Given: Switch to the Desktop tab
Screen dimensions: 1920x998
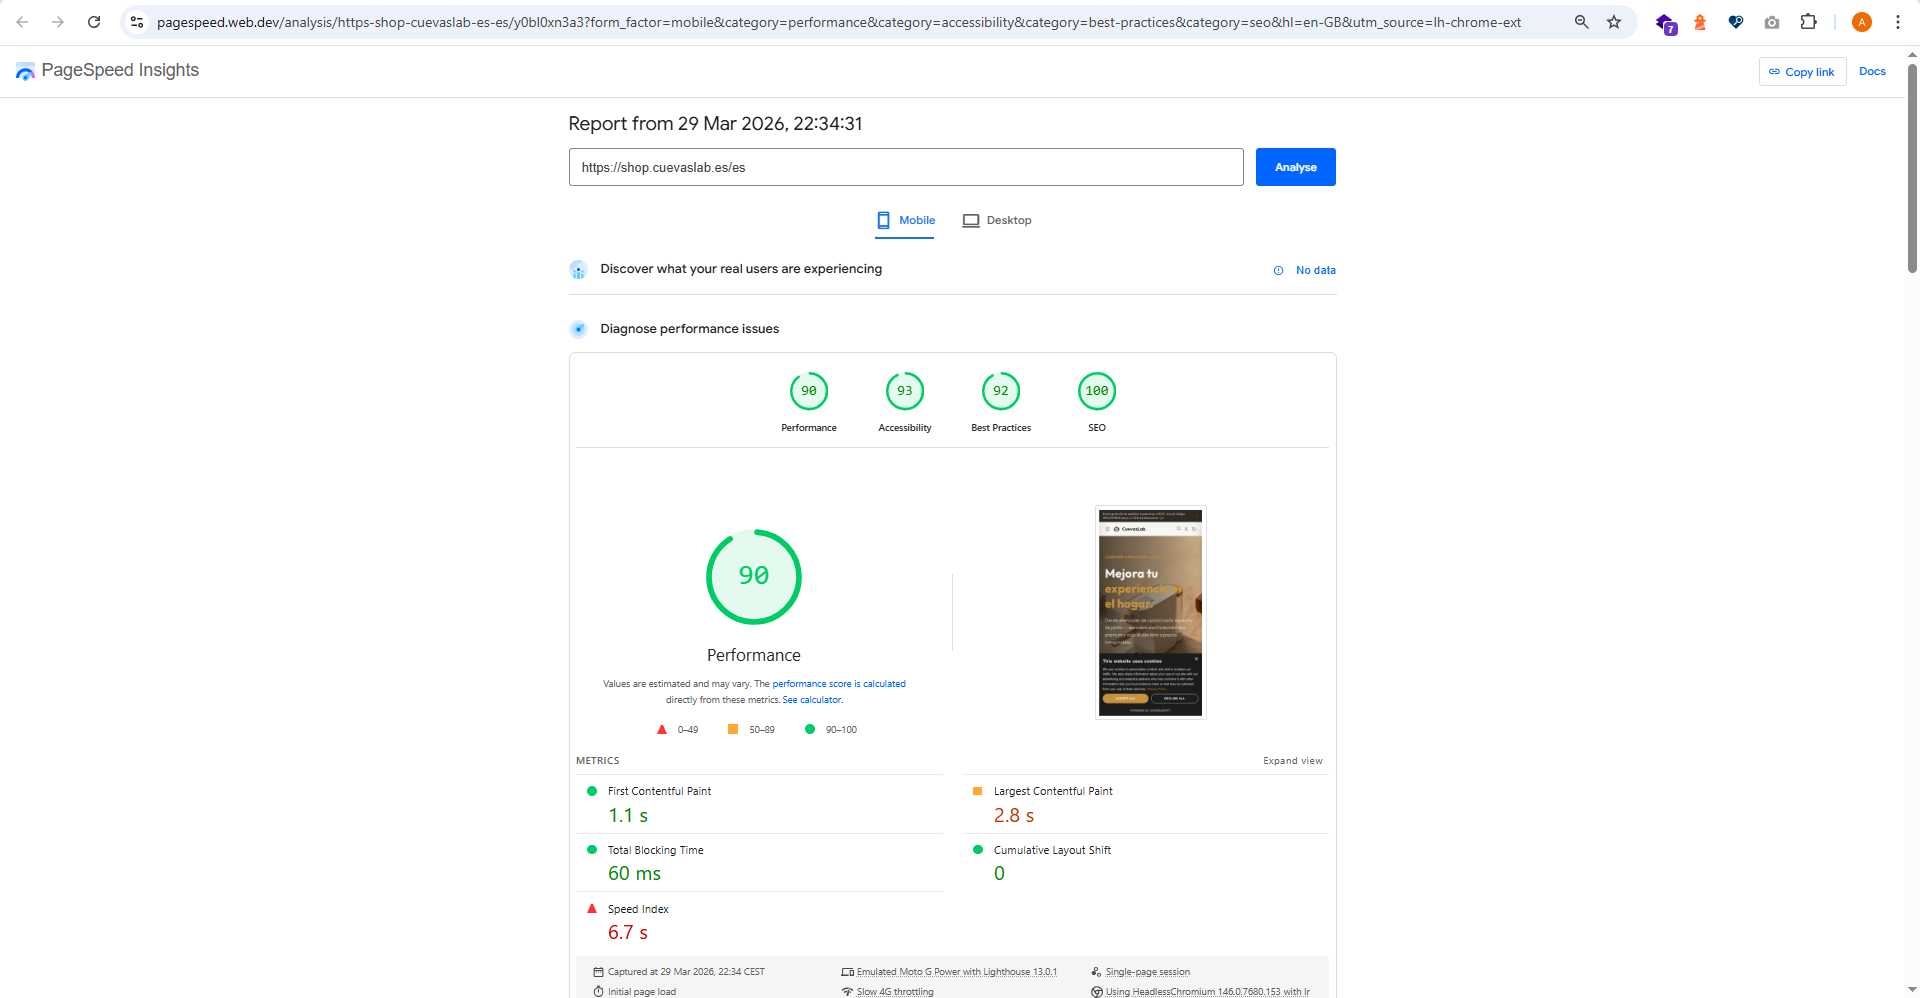Looking at the screenshot, I should (996, 220).
